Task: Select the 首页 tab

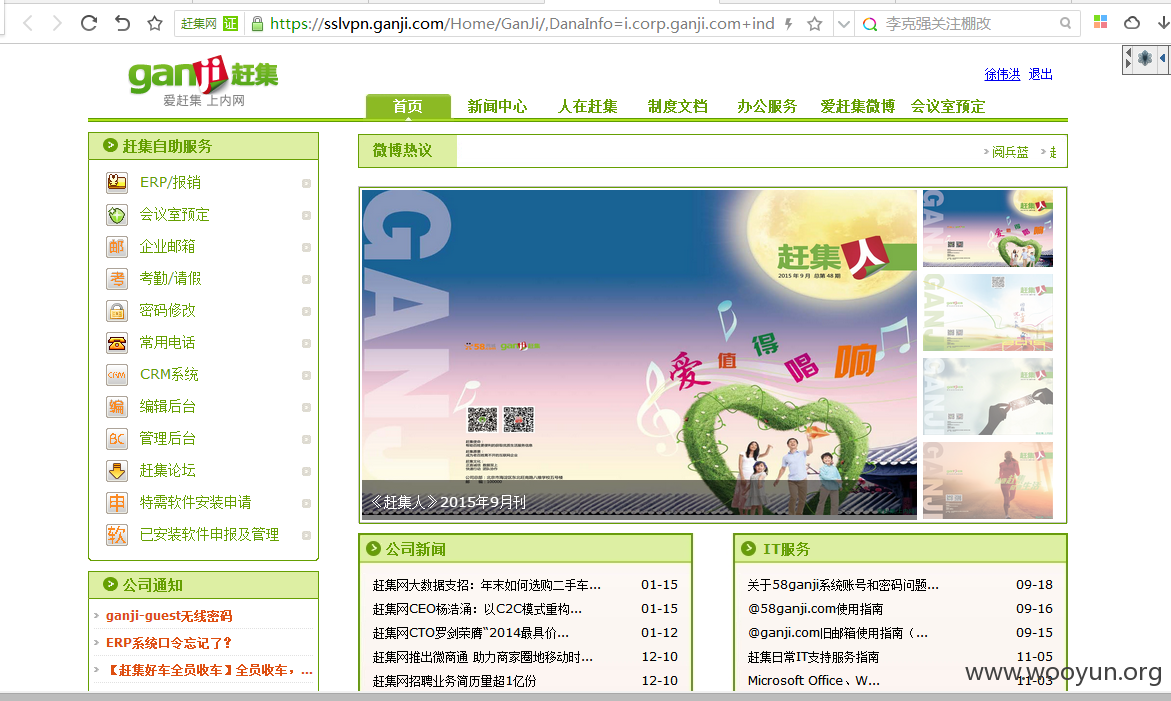Action: (x=408, y=106)
